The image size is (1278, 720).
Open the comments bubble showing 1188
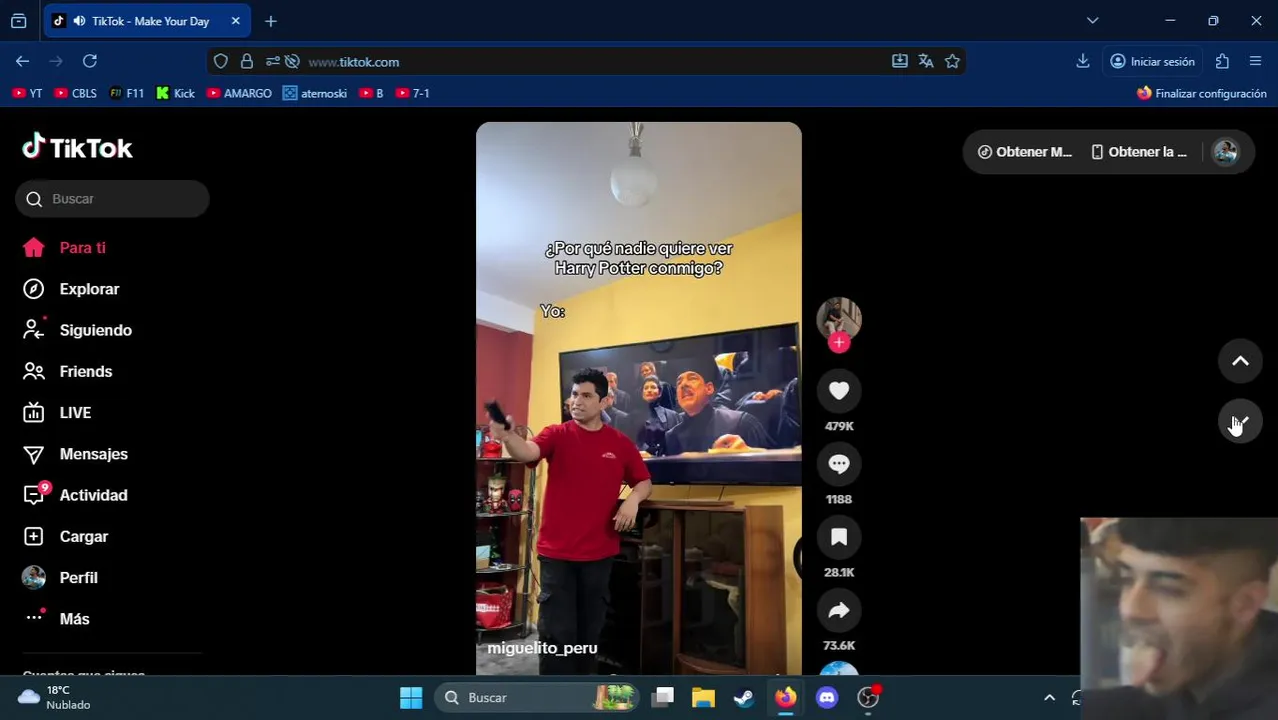coord(839,464)
